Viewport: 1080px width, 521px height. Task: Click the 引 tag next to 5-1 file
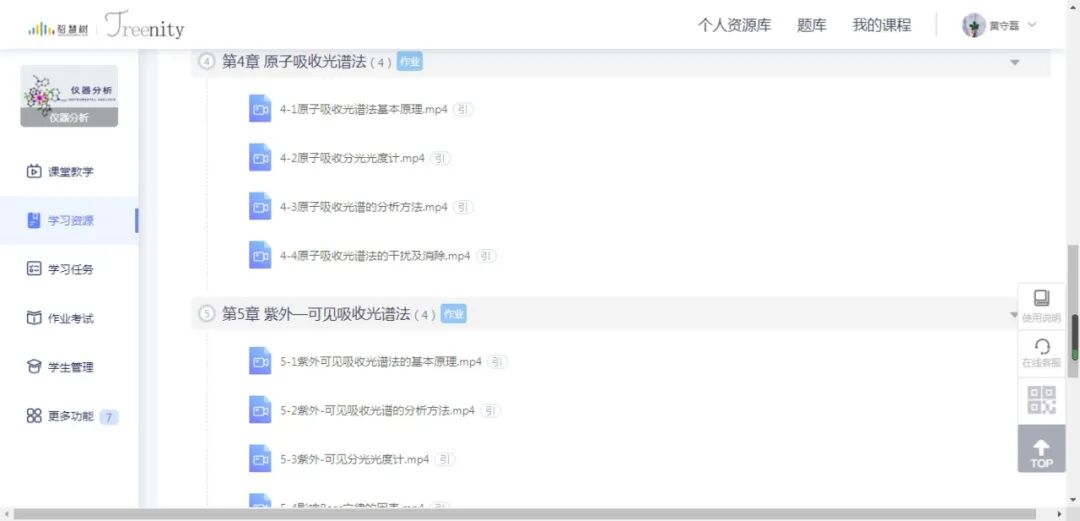tap(497, 361)
